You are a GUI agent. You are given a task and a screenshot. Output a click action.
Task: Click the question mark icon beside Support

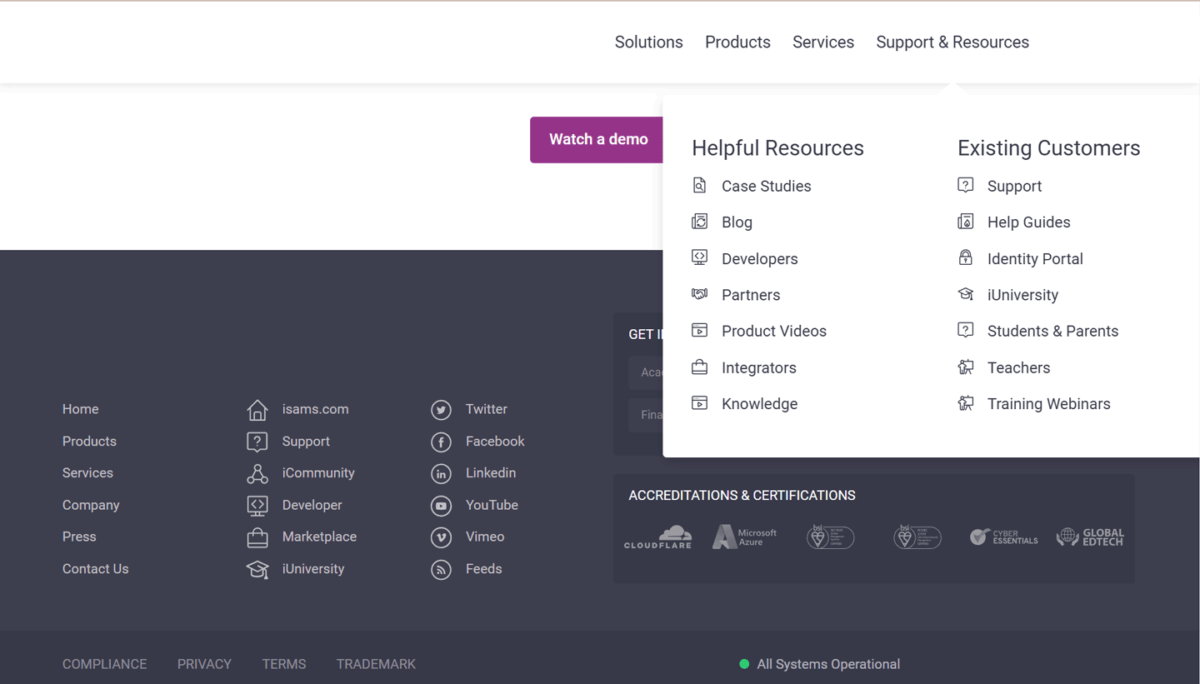coord(256,441)
